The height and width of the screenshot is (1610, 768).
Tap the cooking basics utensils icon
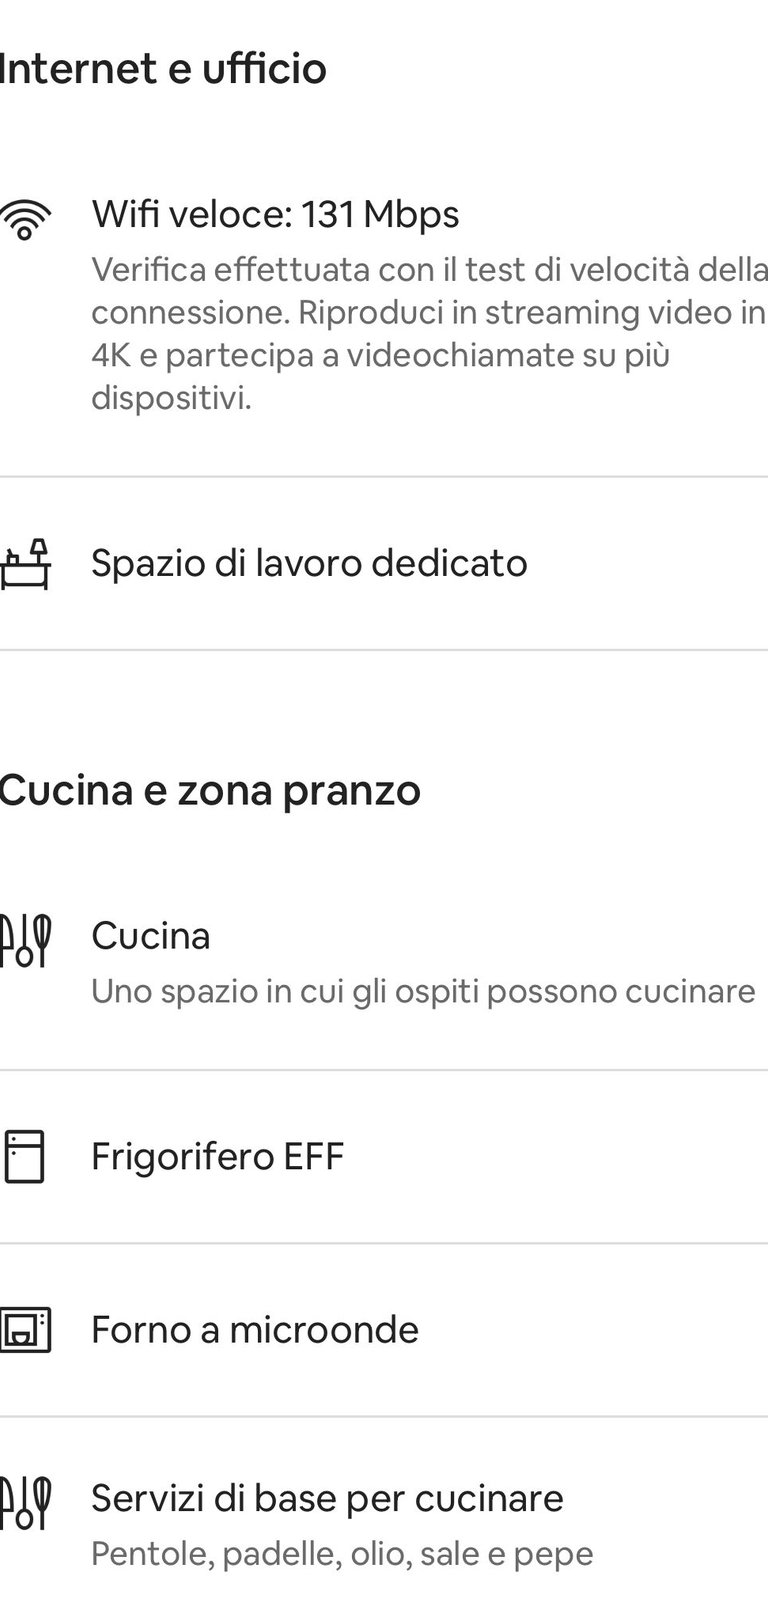click(25, 1503)
